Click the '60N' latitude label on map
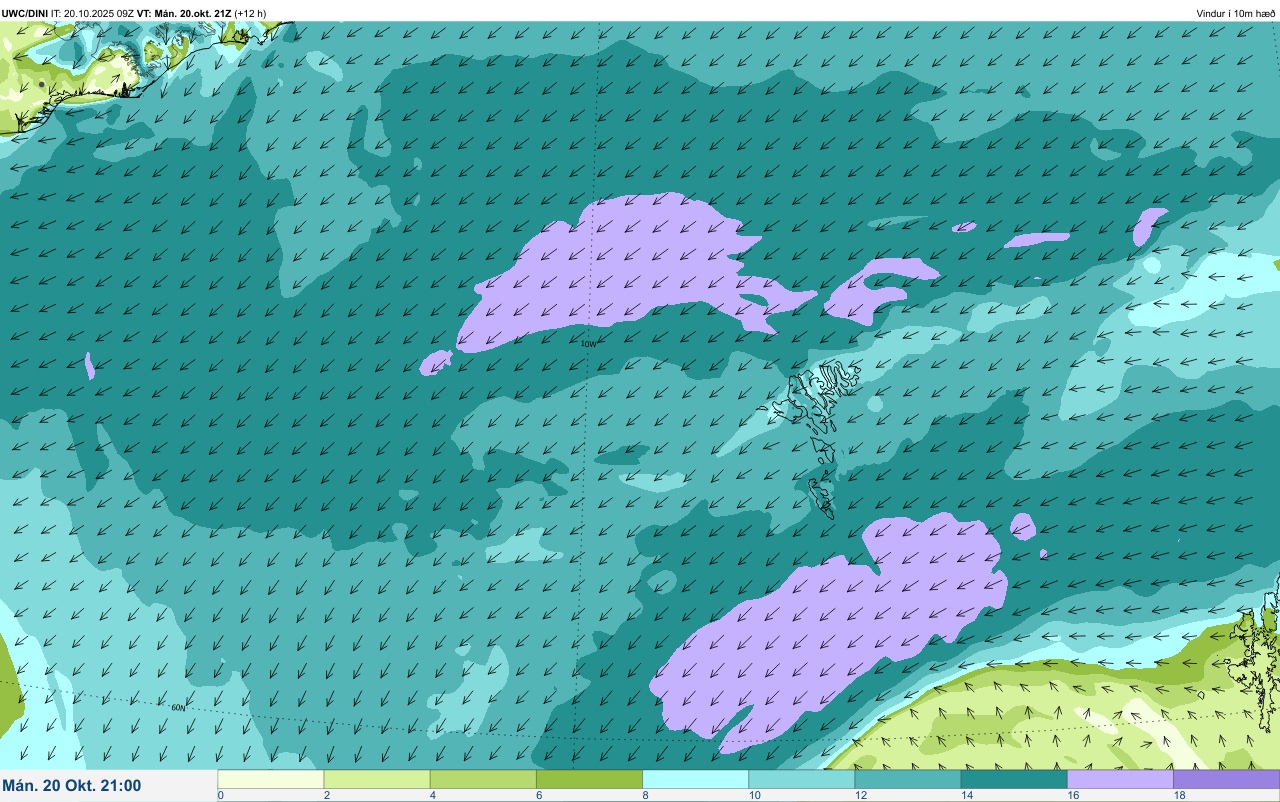 (178, 708)
